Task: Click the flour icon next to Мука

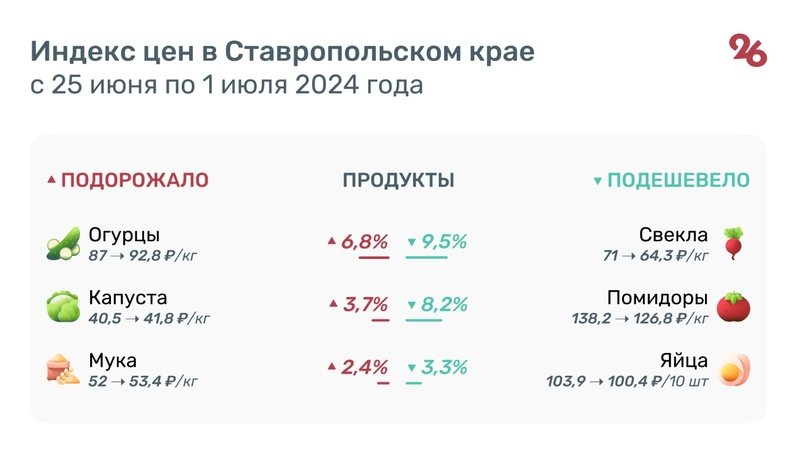Action: tap(63, 368)
